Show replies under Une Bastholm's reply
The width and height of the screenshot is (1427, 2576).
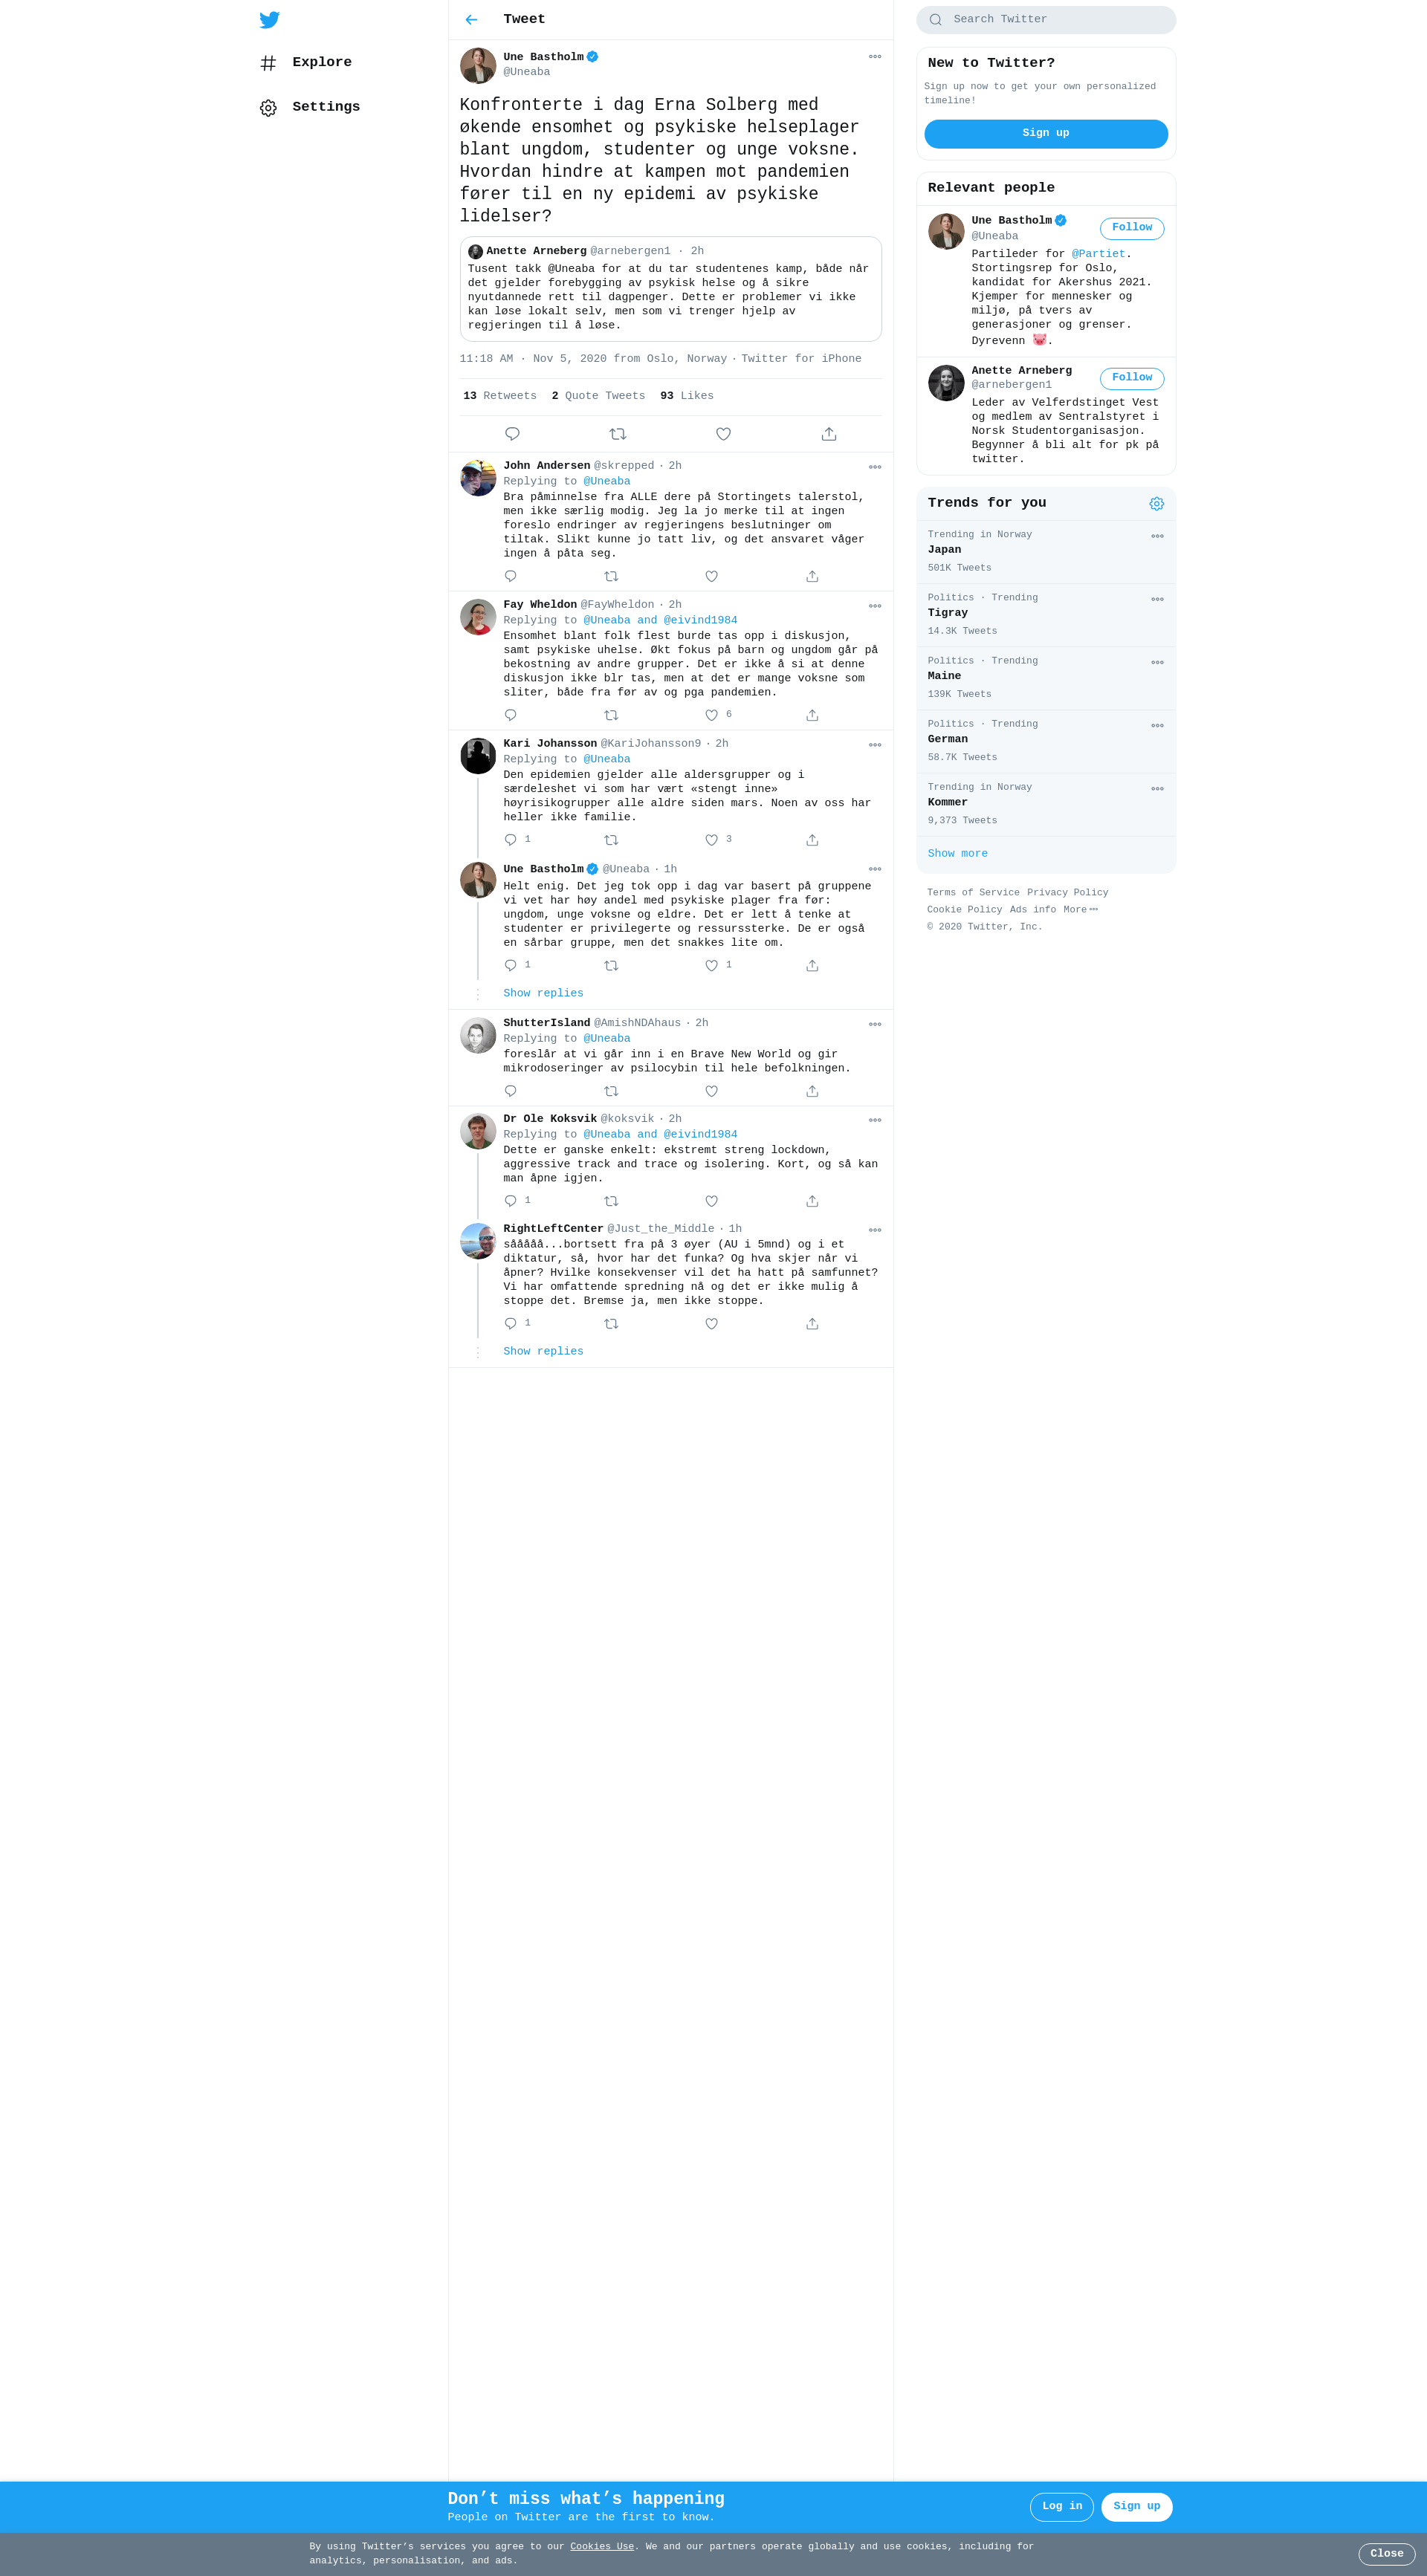click(x=543, y=993)
